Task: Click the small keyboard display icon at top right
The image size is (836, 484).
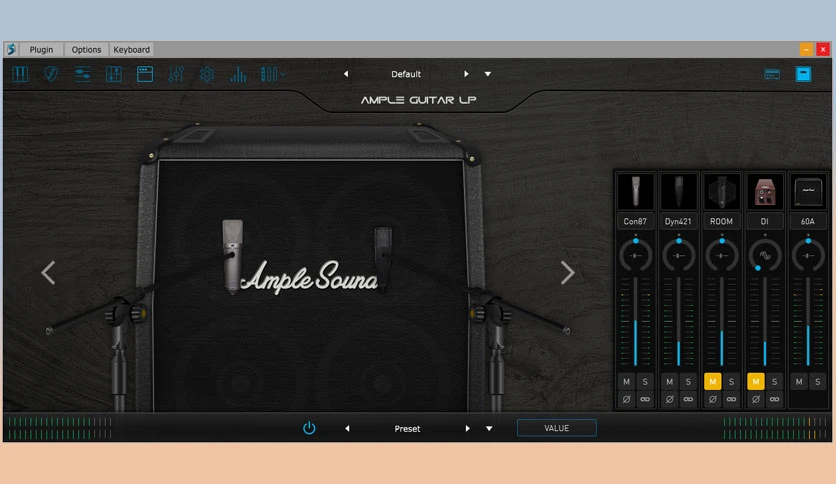Action: coord(772,74)
